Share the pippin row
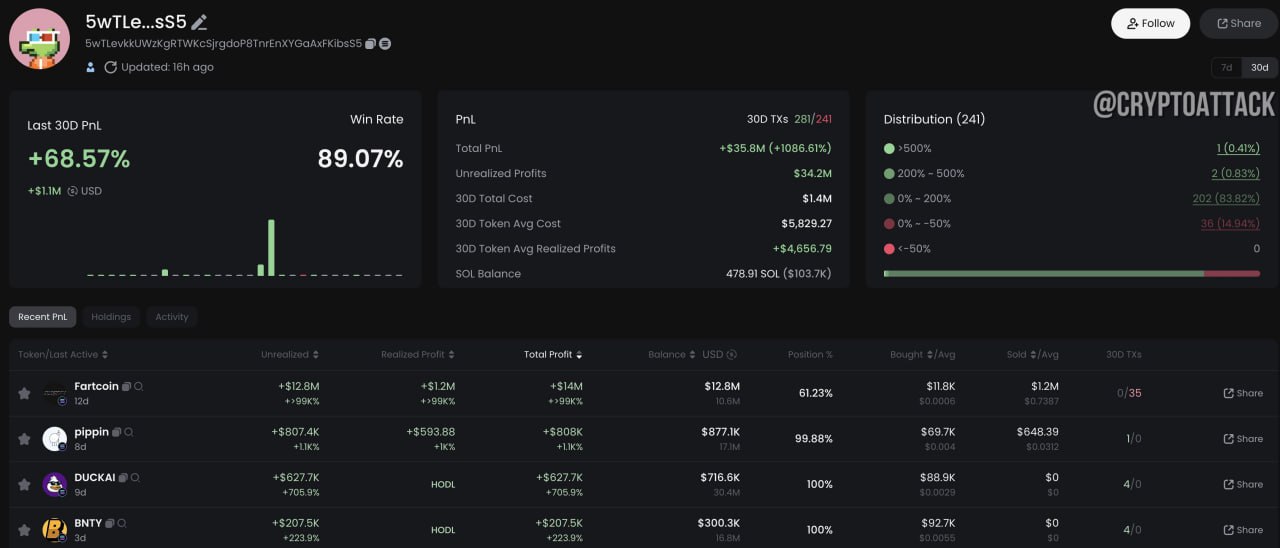Viewport: 1280px width, 548px height. coord(1243,439)
